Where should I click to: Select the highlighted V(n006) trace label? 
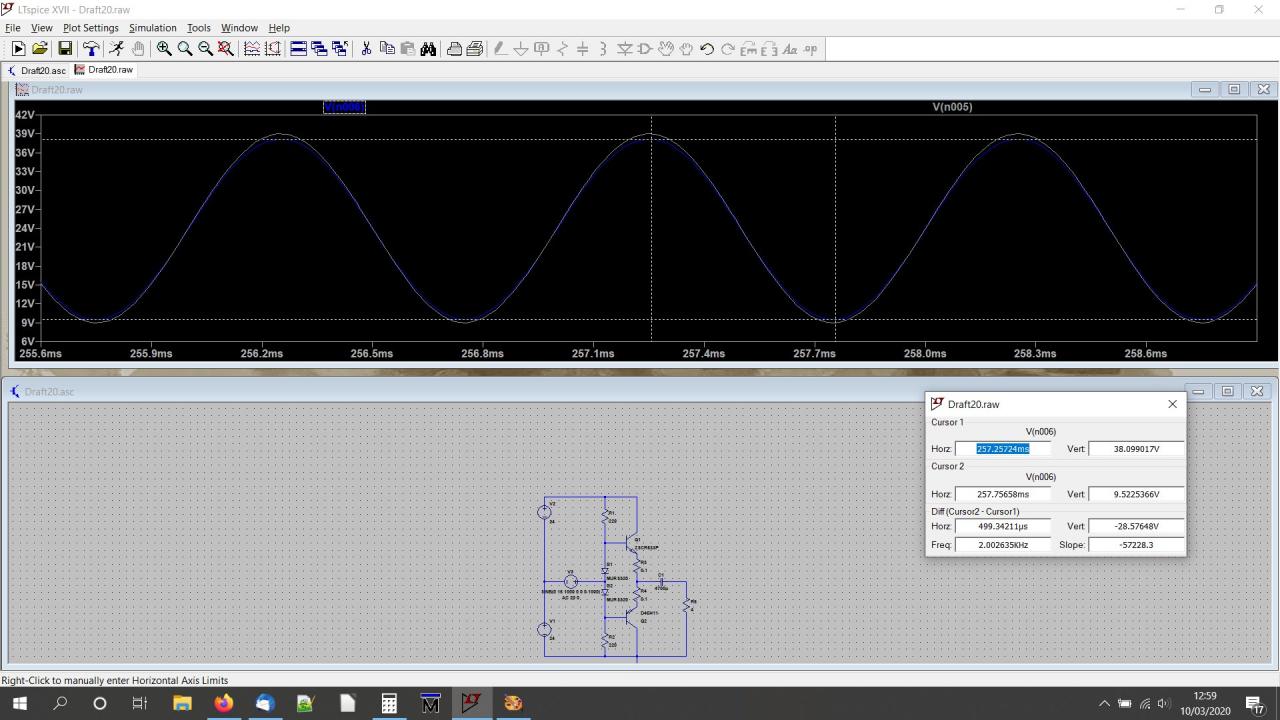tap(344, 107)
